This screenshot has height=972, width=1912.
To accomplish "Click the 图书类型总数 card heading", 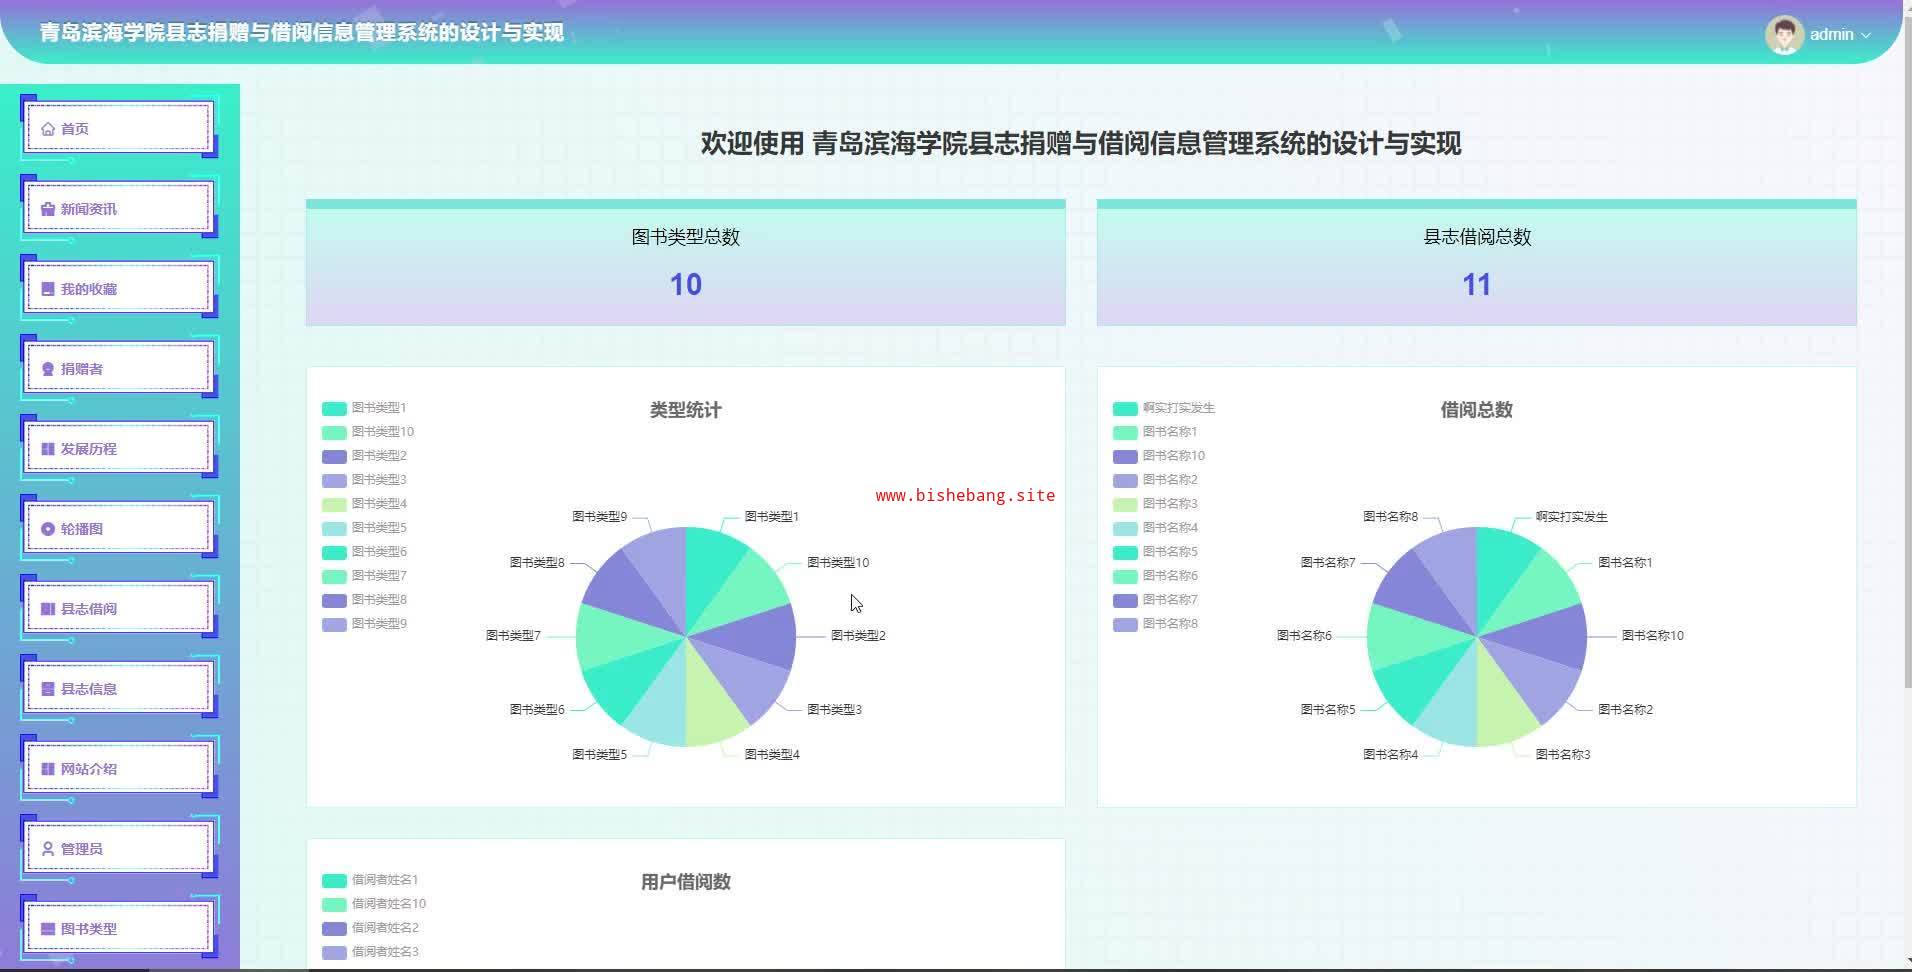I will point(686,237).
